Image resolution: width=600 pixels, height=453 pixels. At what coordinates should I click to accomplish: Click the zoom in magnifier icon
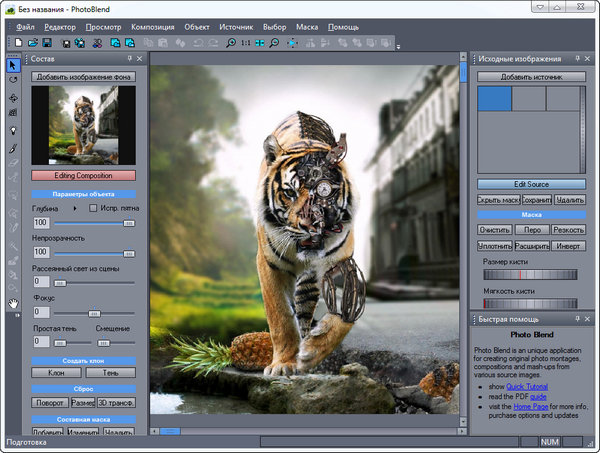(x=232, y=43)
